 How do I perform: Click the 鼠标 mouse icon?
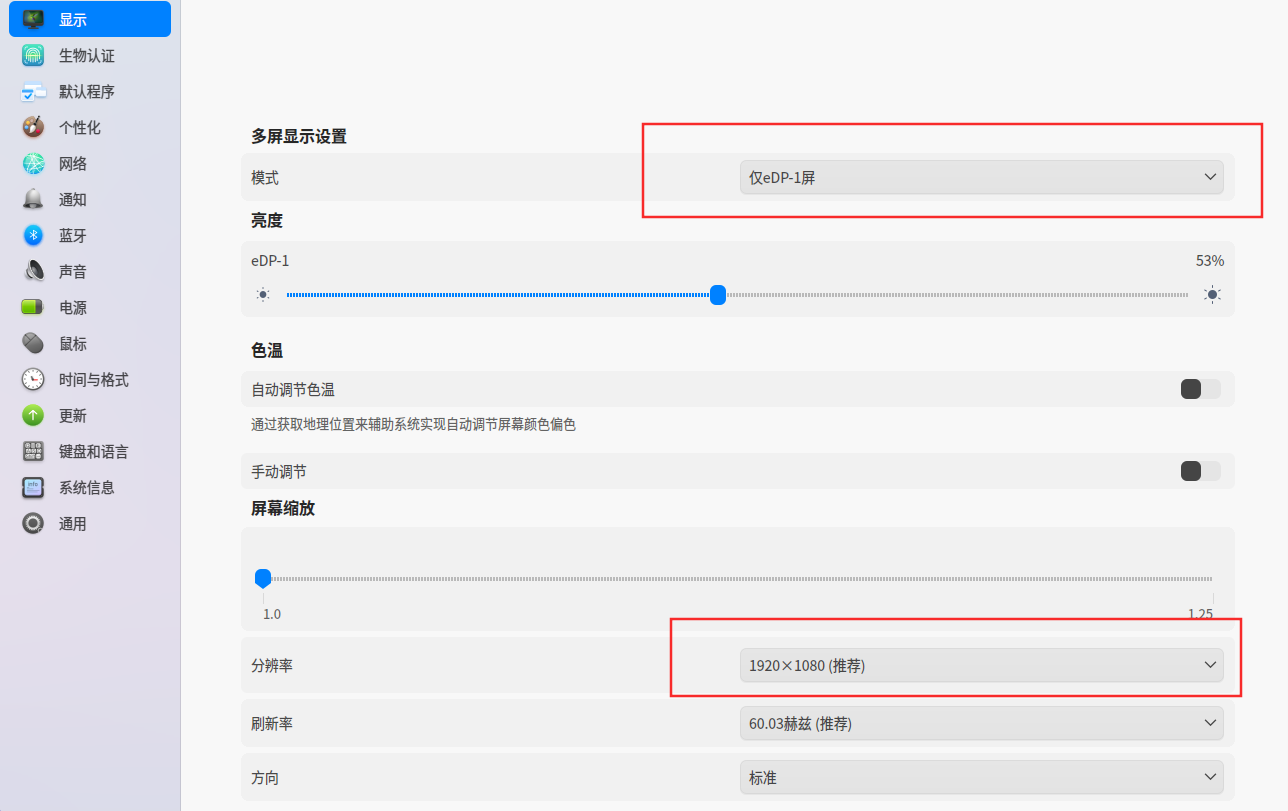tap(34, 343)
